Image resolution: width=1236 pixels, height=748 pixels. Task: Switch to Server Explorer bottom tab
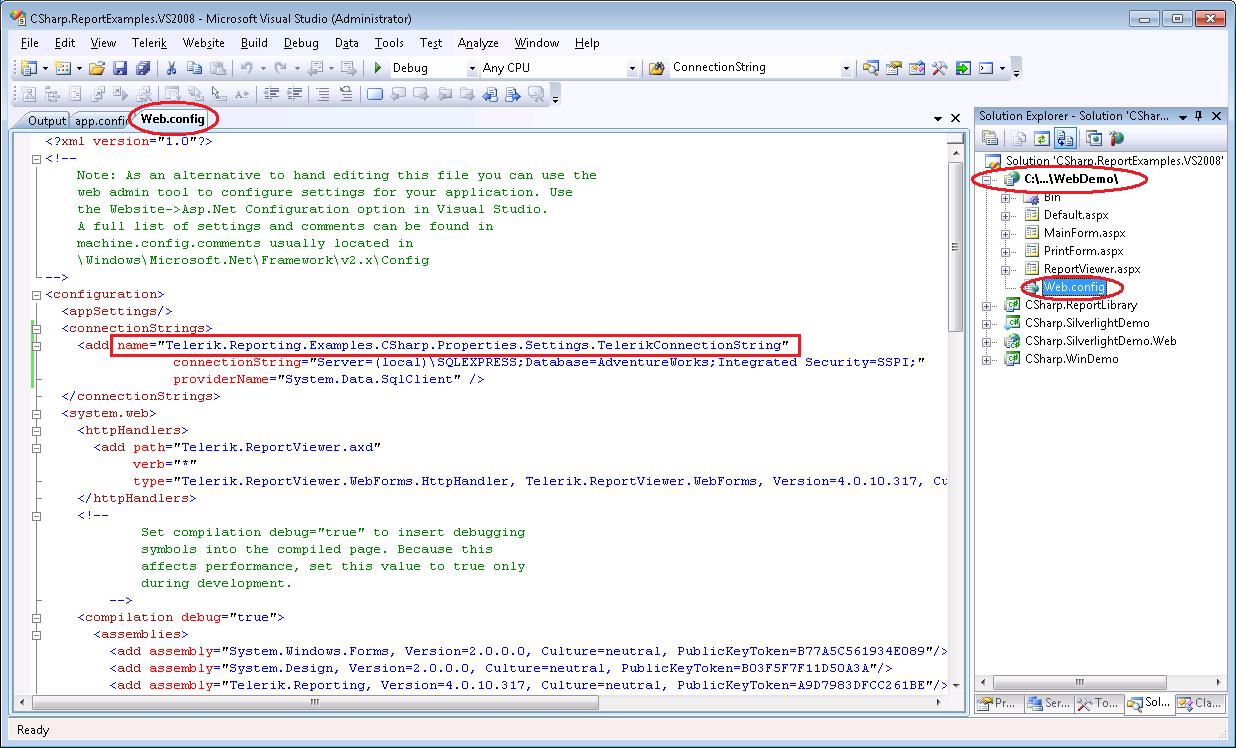(1049, 703)
